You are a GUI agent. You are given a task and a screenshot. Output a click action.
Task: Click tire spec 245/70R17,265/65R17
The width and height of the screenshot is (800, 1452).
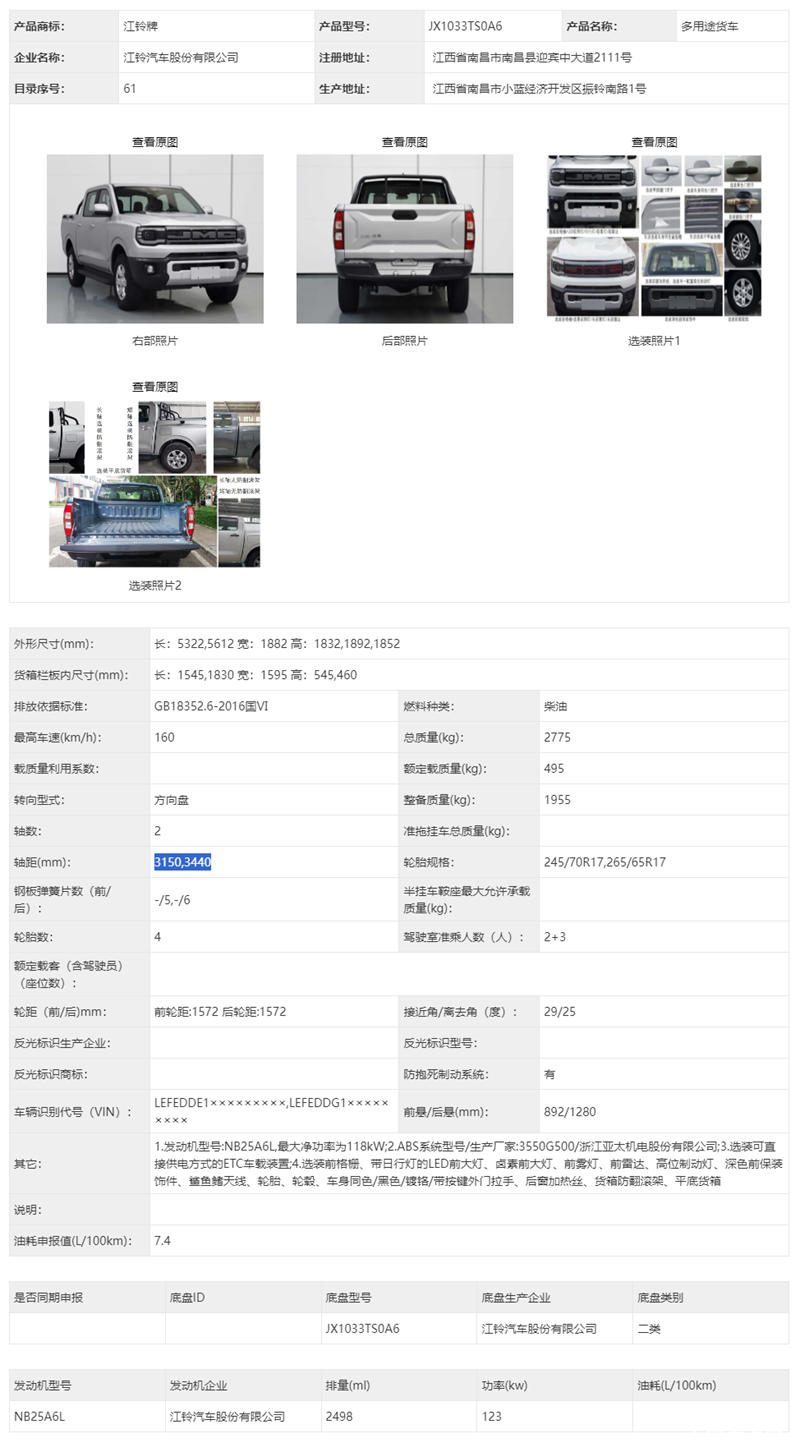605,862
